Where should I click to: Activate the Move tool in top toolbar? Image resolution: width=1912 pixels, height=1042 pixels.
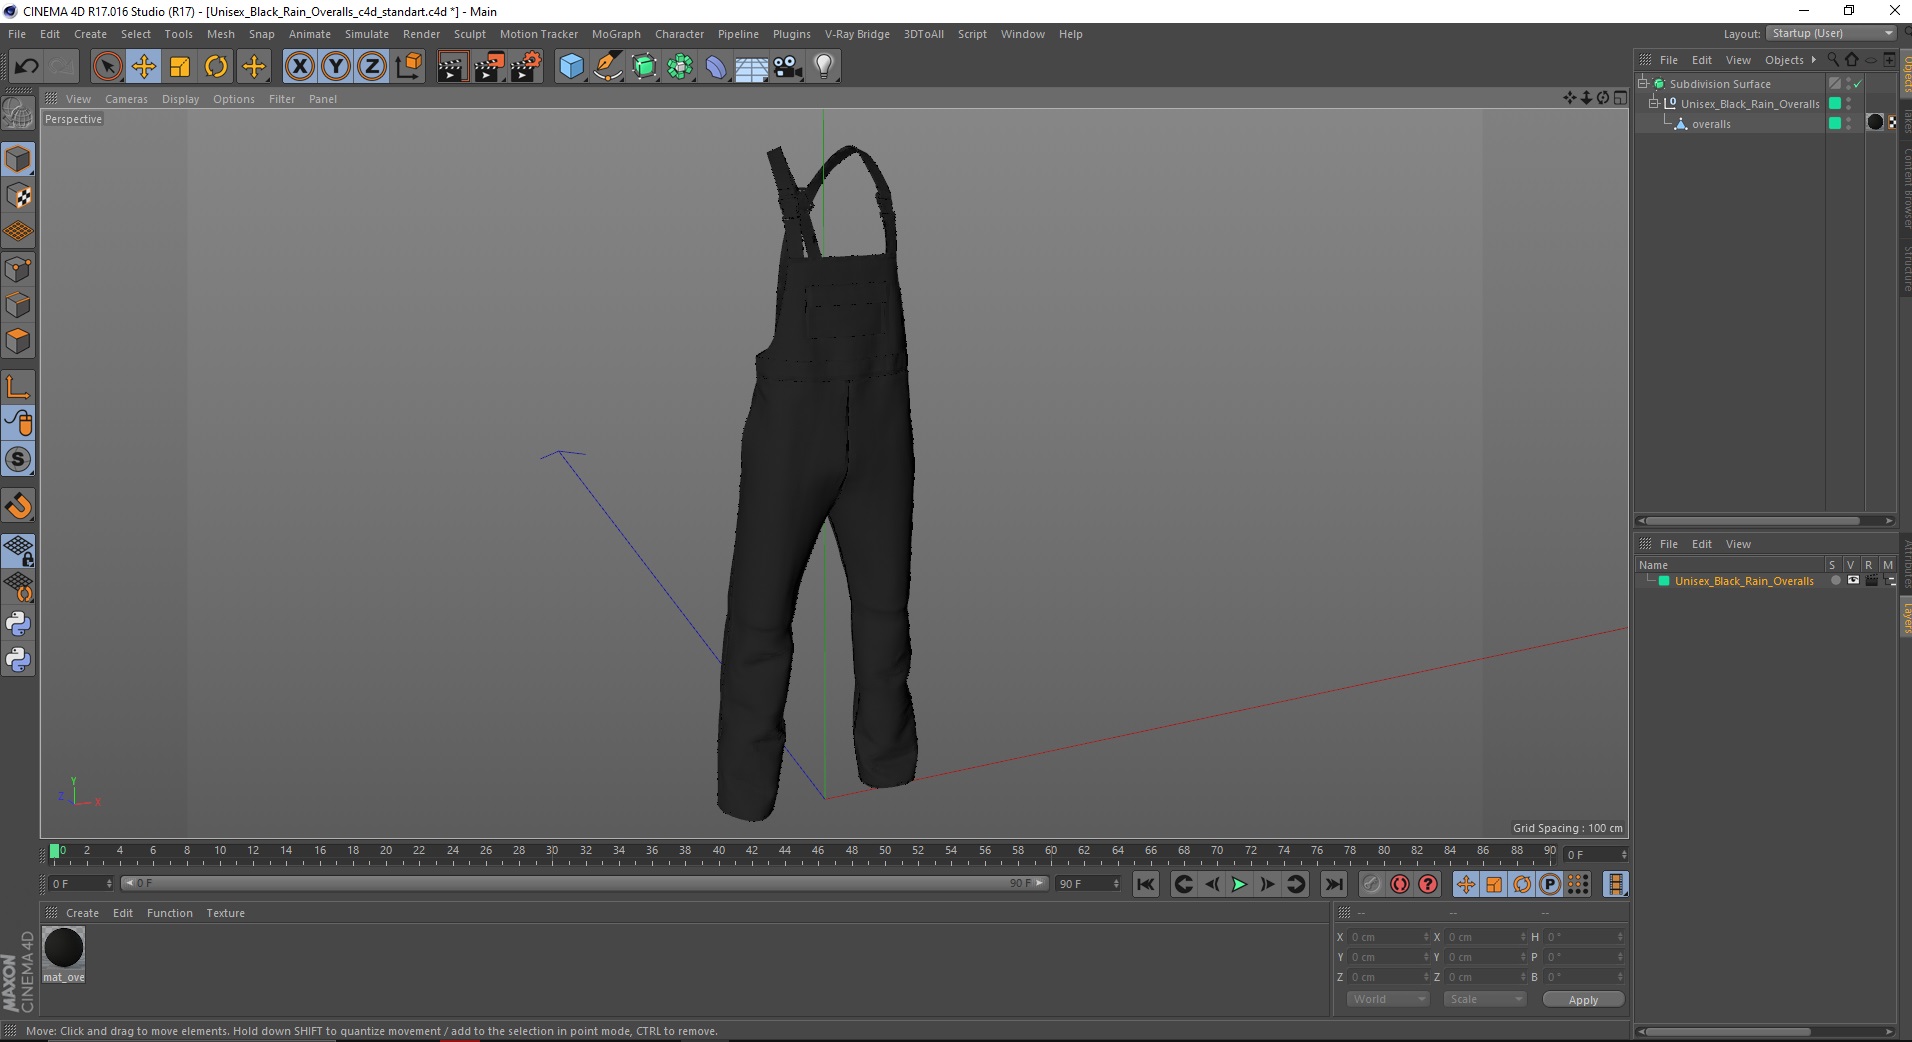144,67
